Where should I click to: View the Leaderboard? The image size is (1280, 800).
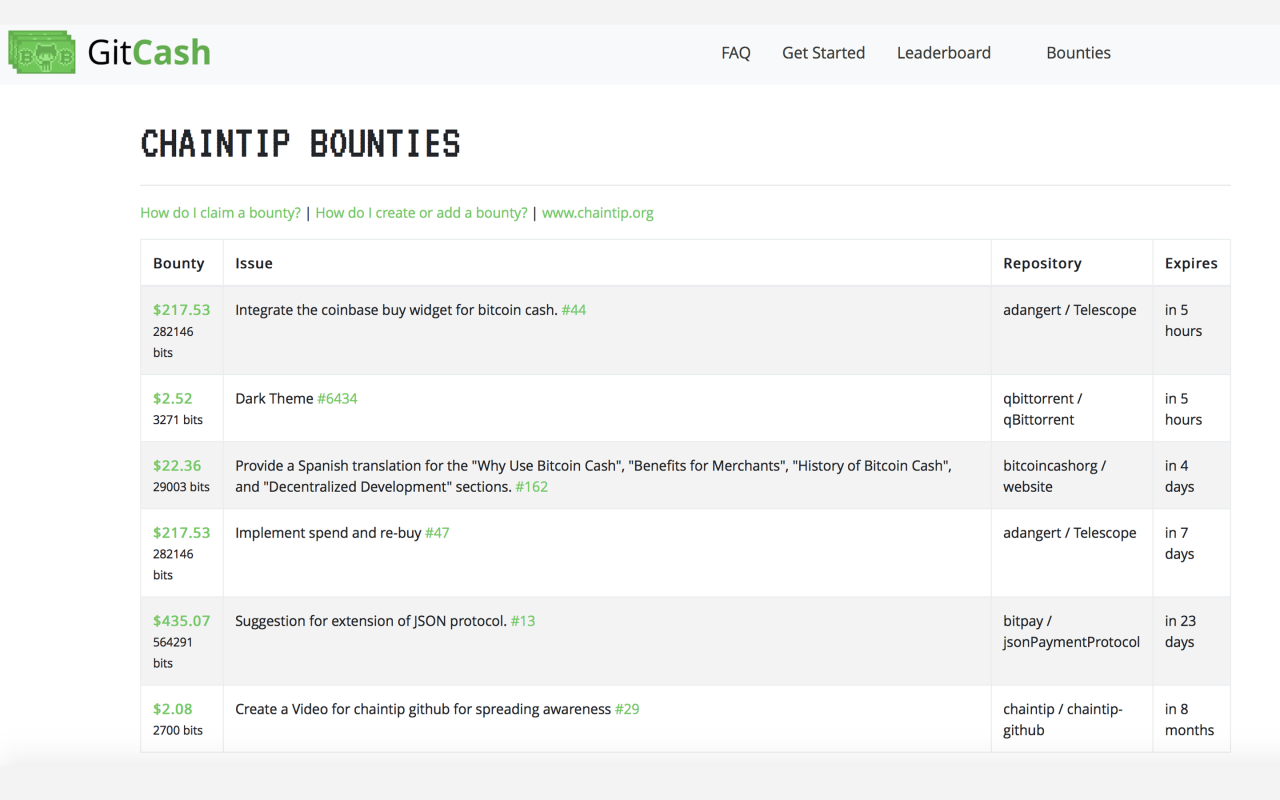tap(943, 52)
